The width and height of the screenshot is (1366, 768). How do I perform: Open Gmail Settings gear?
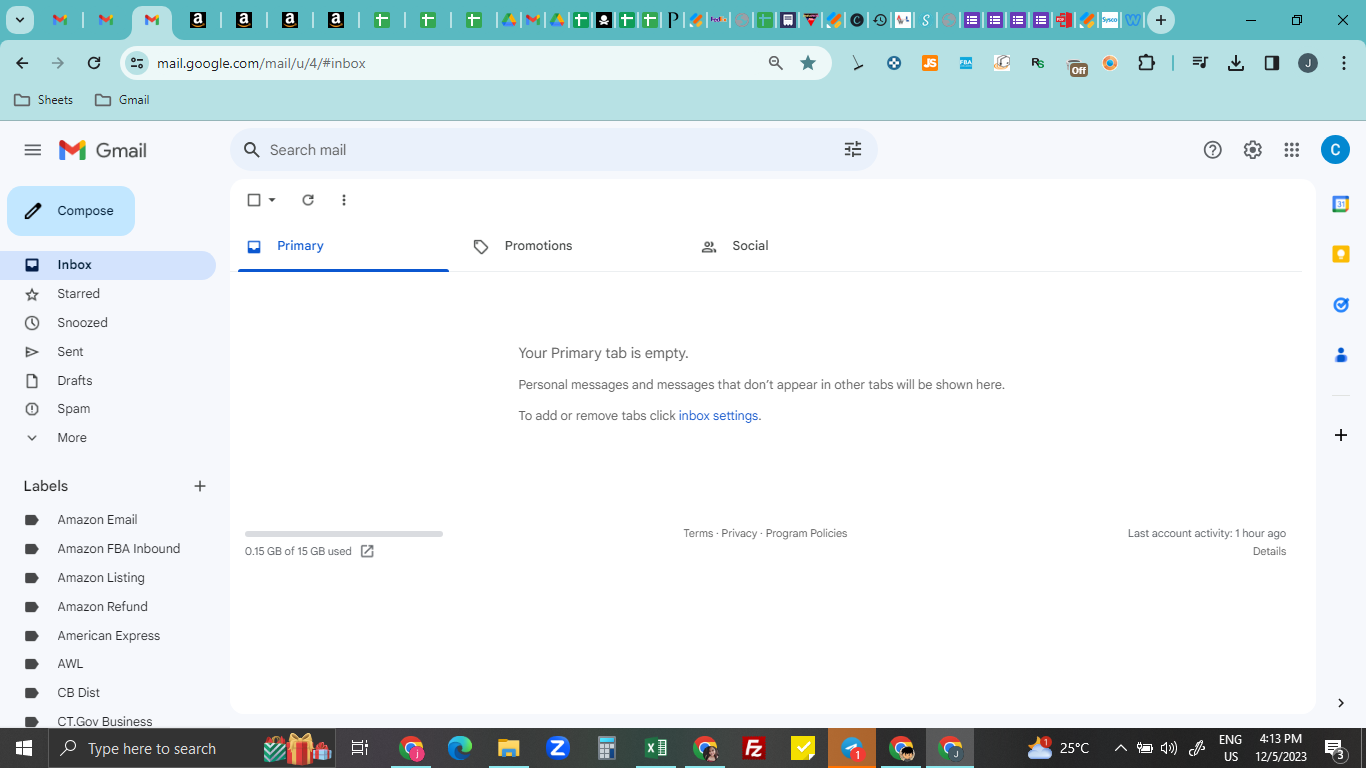1253,150
